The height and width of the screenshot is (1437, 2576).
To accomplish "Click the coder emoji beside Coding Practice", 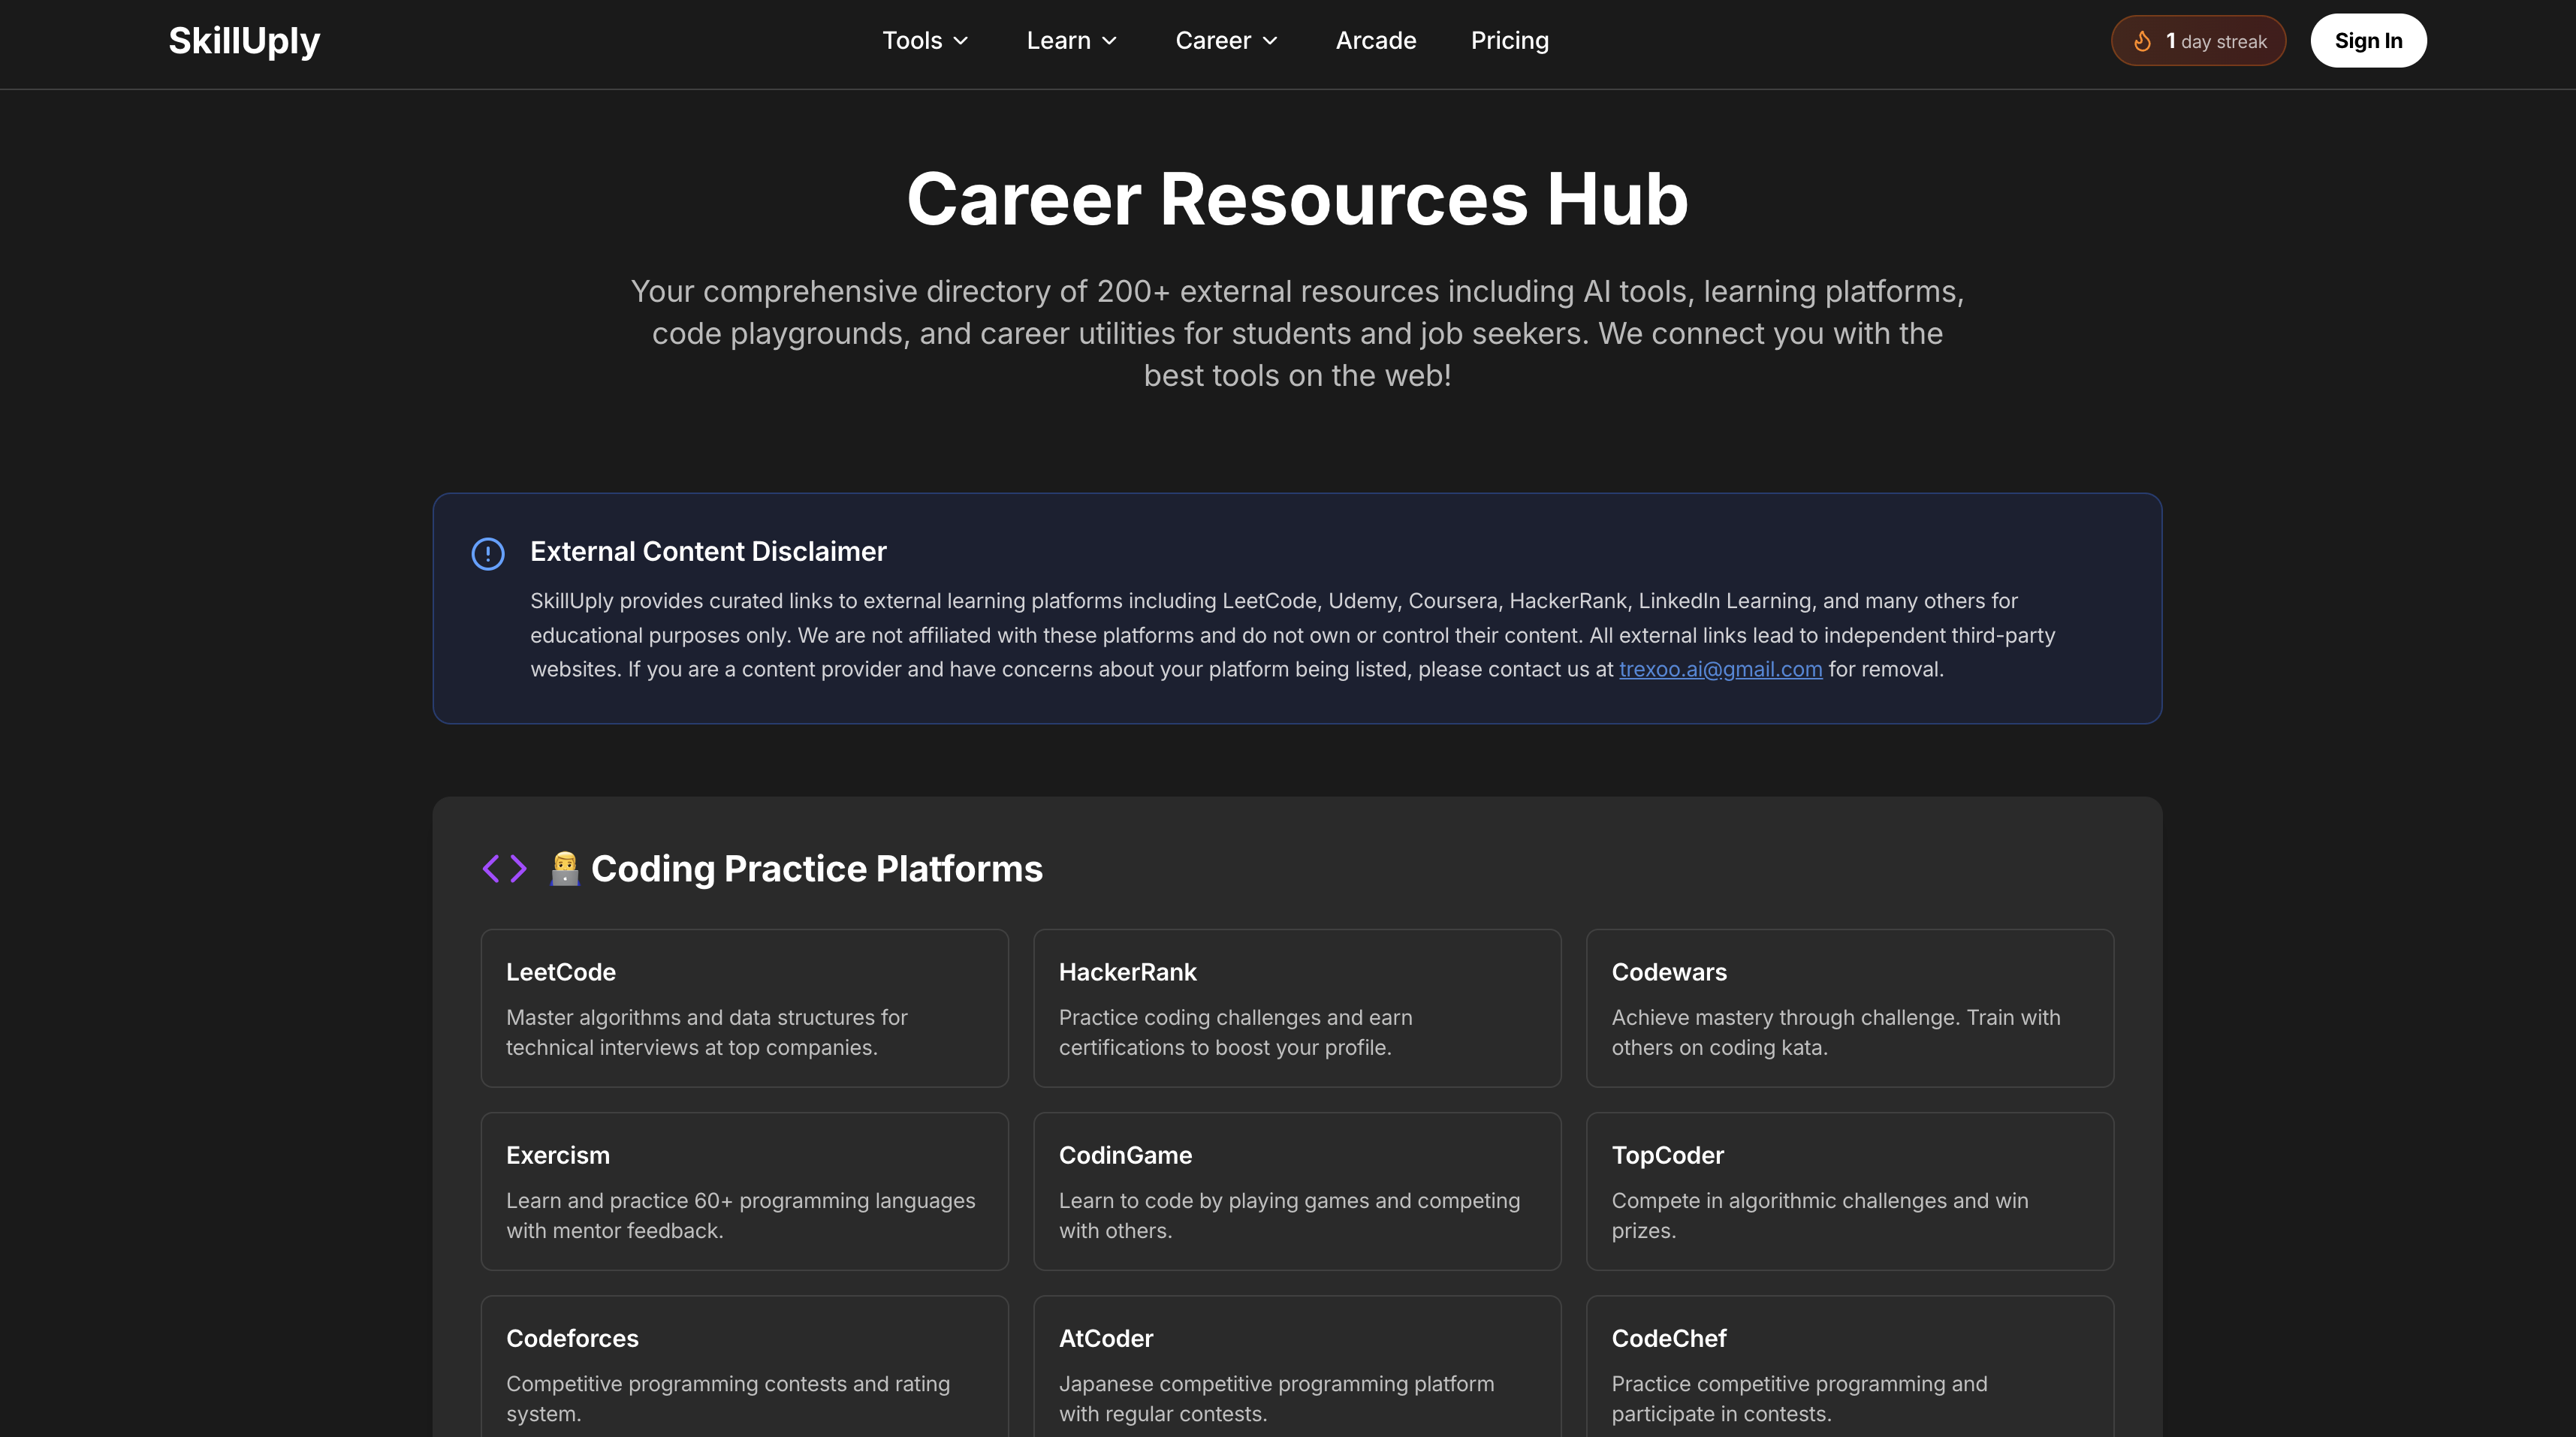I will tap(564, 868).
